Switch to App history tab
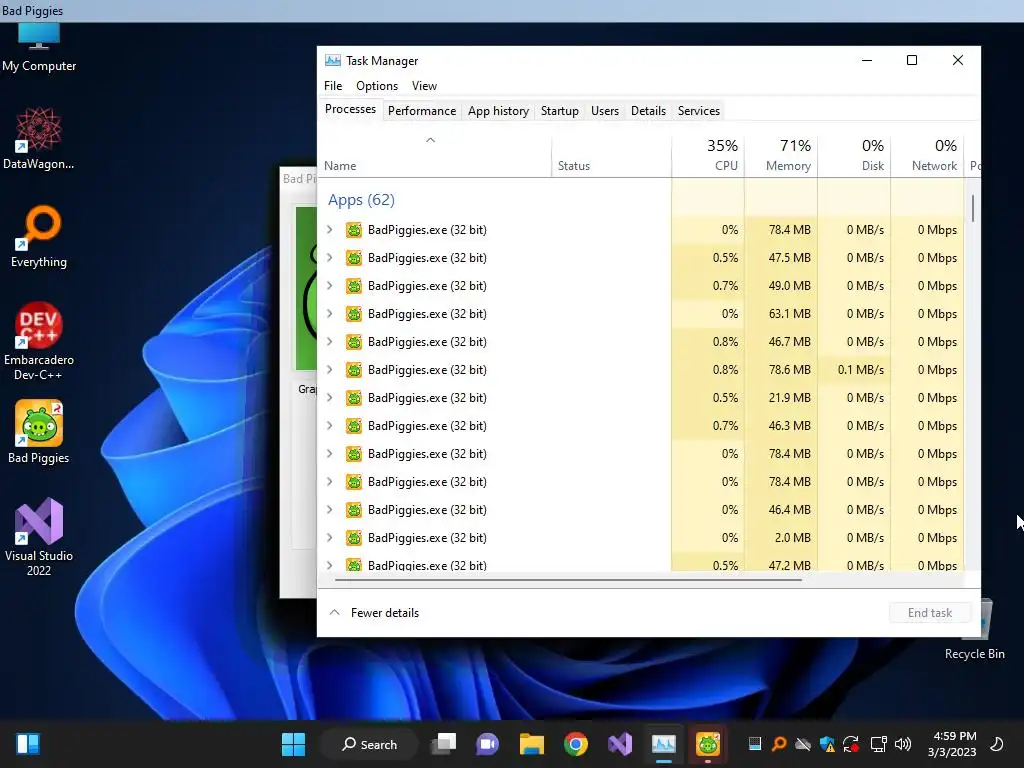This screenshot has height=768, width=1024. (x=498, y=111)
